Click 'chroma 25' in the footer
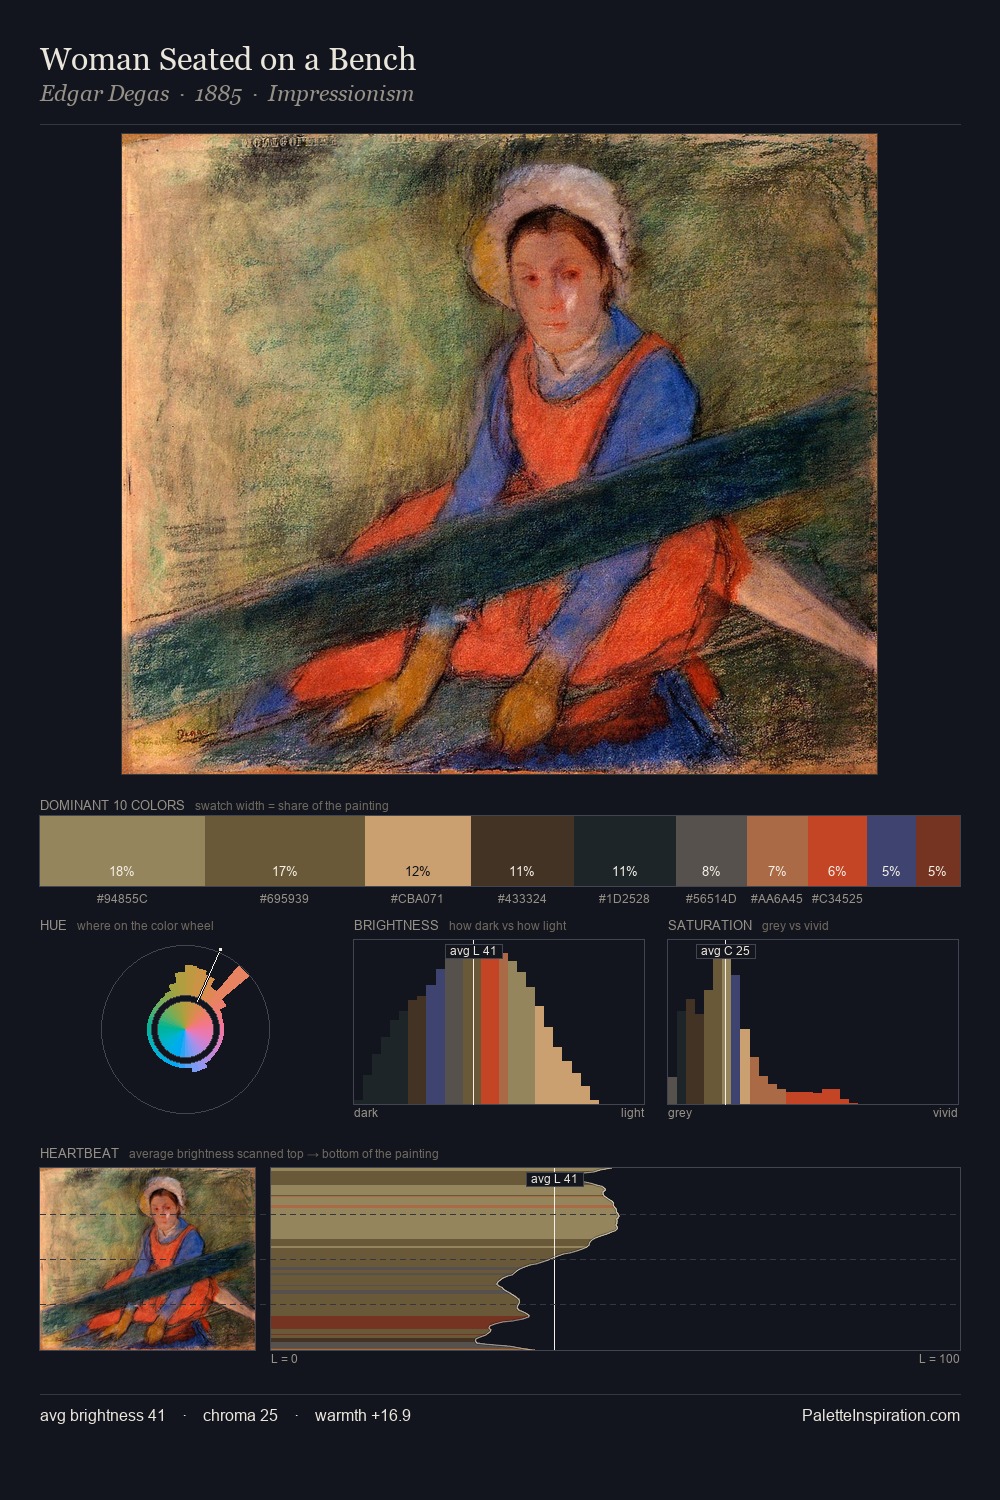Image resolution: width=1000 pixels, height=1500 pixels. tap(240, 1415)
